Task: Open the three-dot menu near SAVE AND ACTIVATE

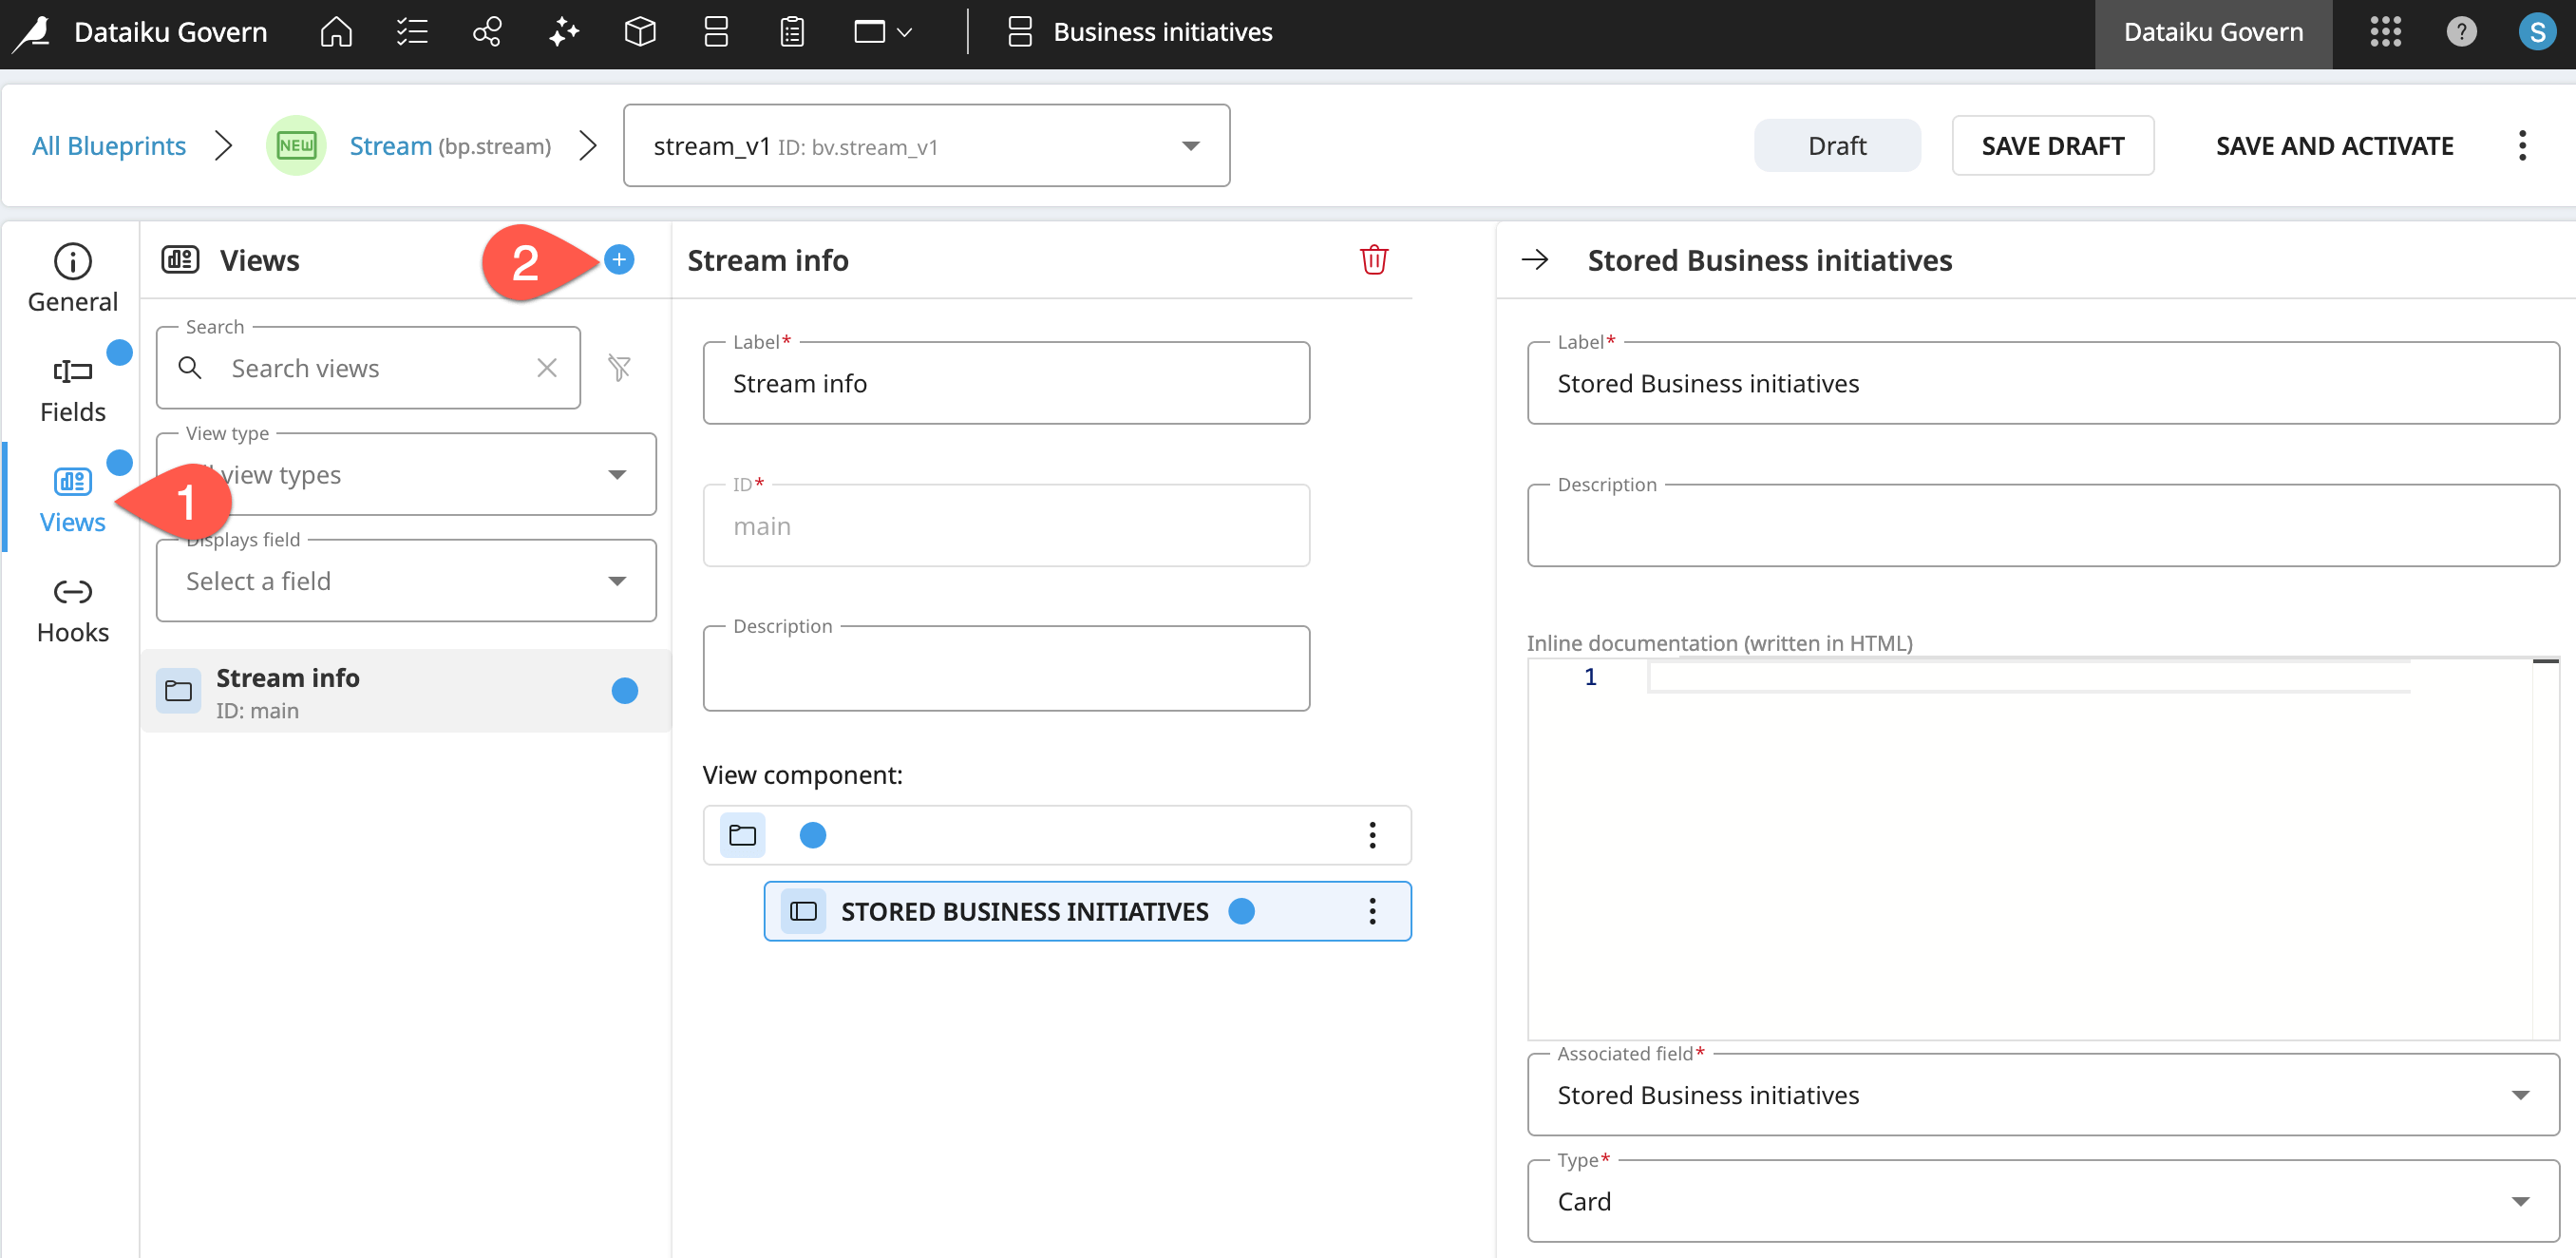Action: [x=2522, y=145]
